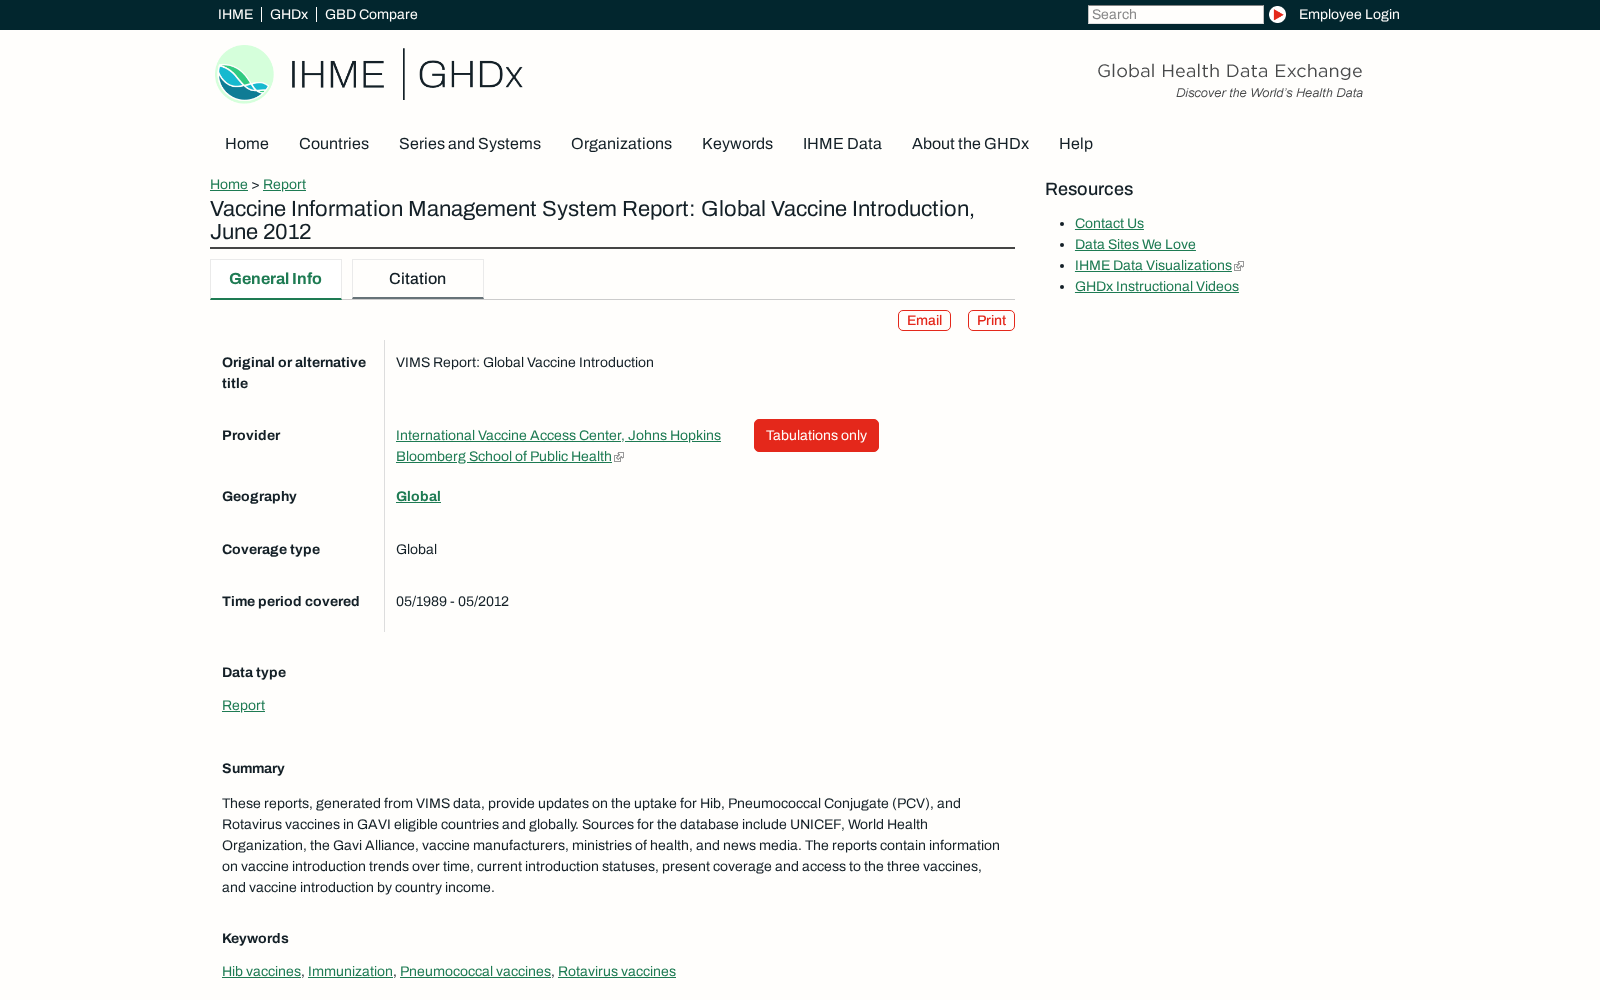This screenshot has width=1600, height=1000.
Task: Open Contact Us in Resources
Action: coord(1109,224)
